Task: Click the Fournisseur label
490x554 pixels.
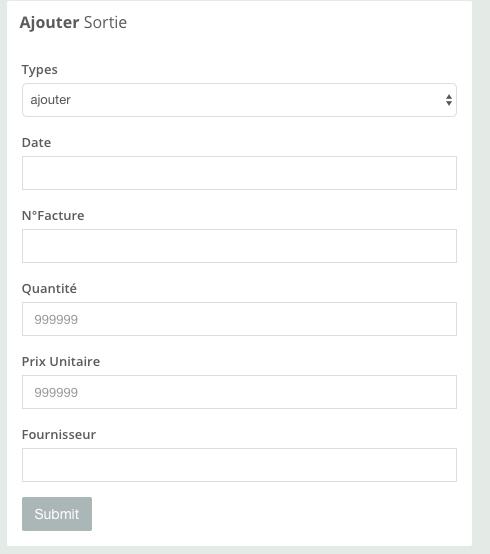Action: (x=59, y=435)
